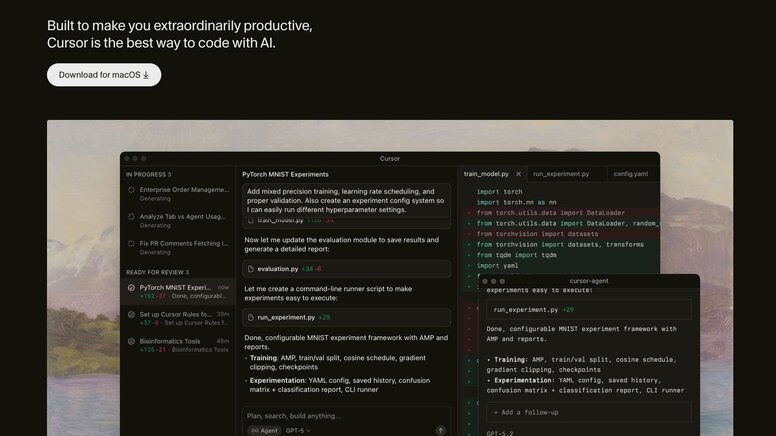
Task: Click checkmark icon next to Set up Cursor Rules
Action: [x=131, y=314]
